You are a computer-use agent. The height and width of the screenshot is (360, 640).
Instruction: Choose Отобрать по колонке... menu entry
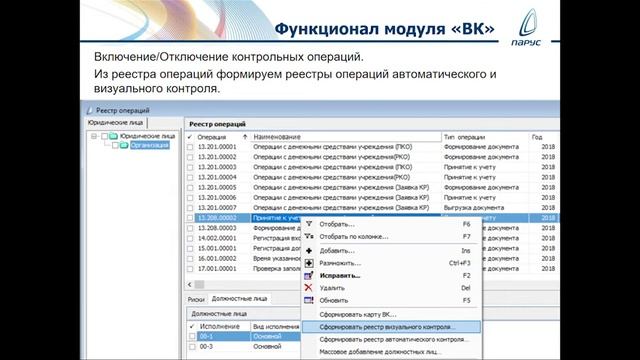[x=392, y=236]
